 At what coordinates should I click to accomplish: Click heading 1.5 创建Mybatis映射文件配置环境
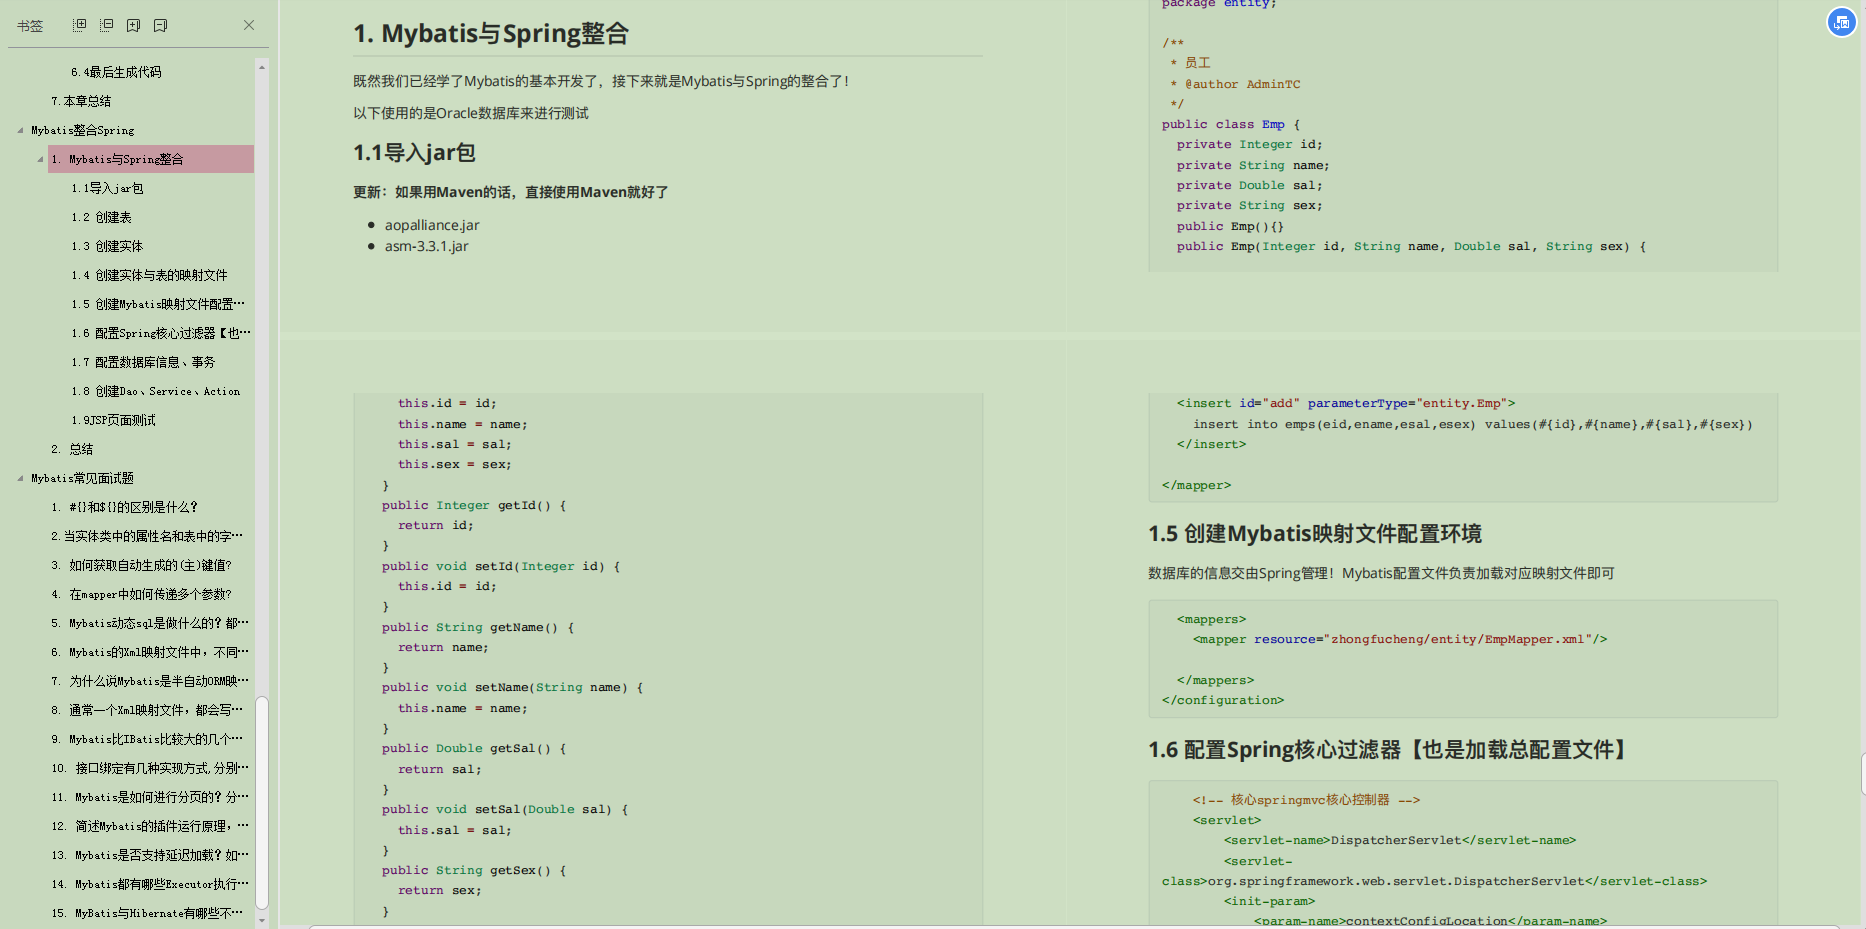1315,534
